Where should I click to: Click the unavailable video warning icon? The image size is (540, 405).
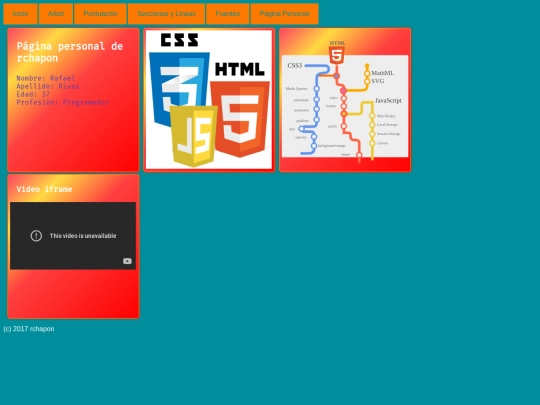pos(36,236)
